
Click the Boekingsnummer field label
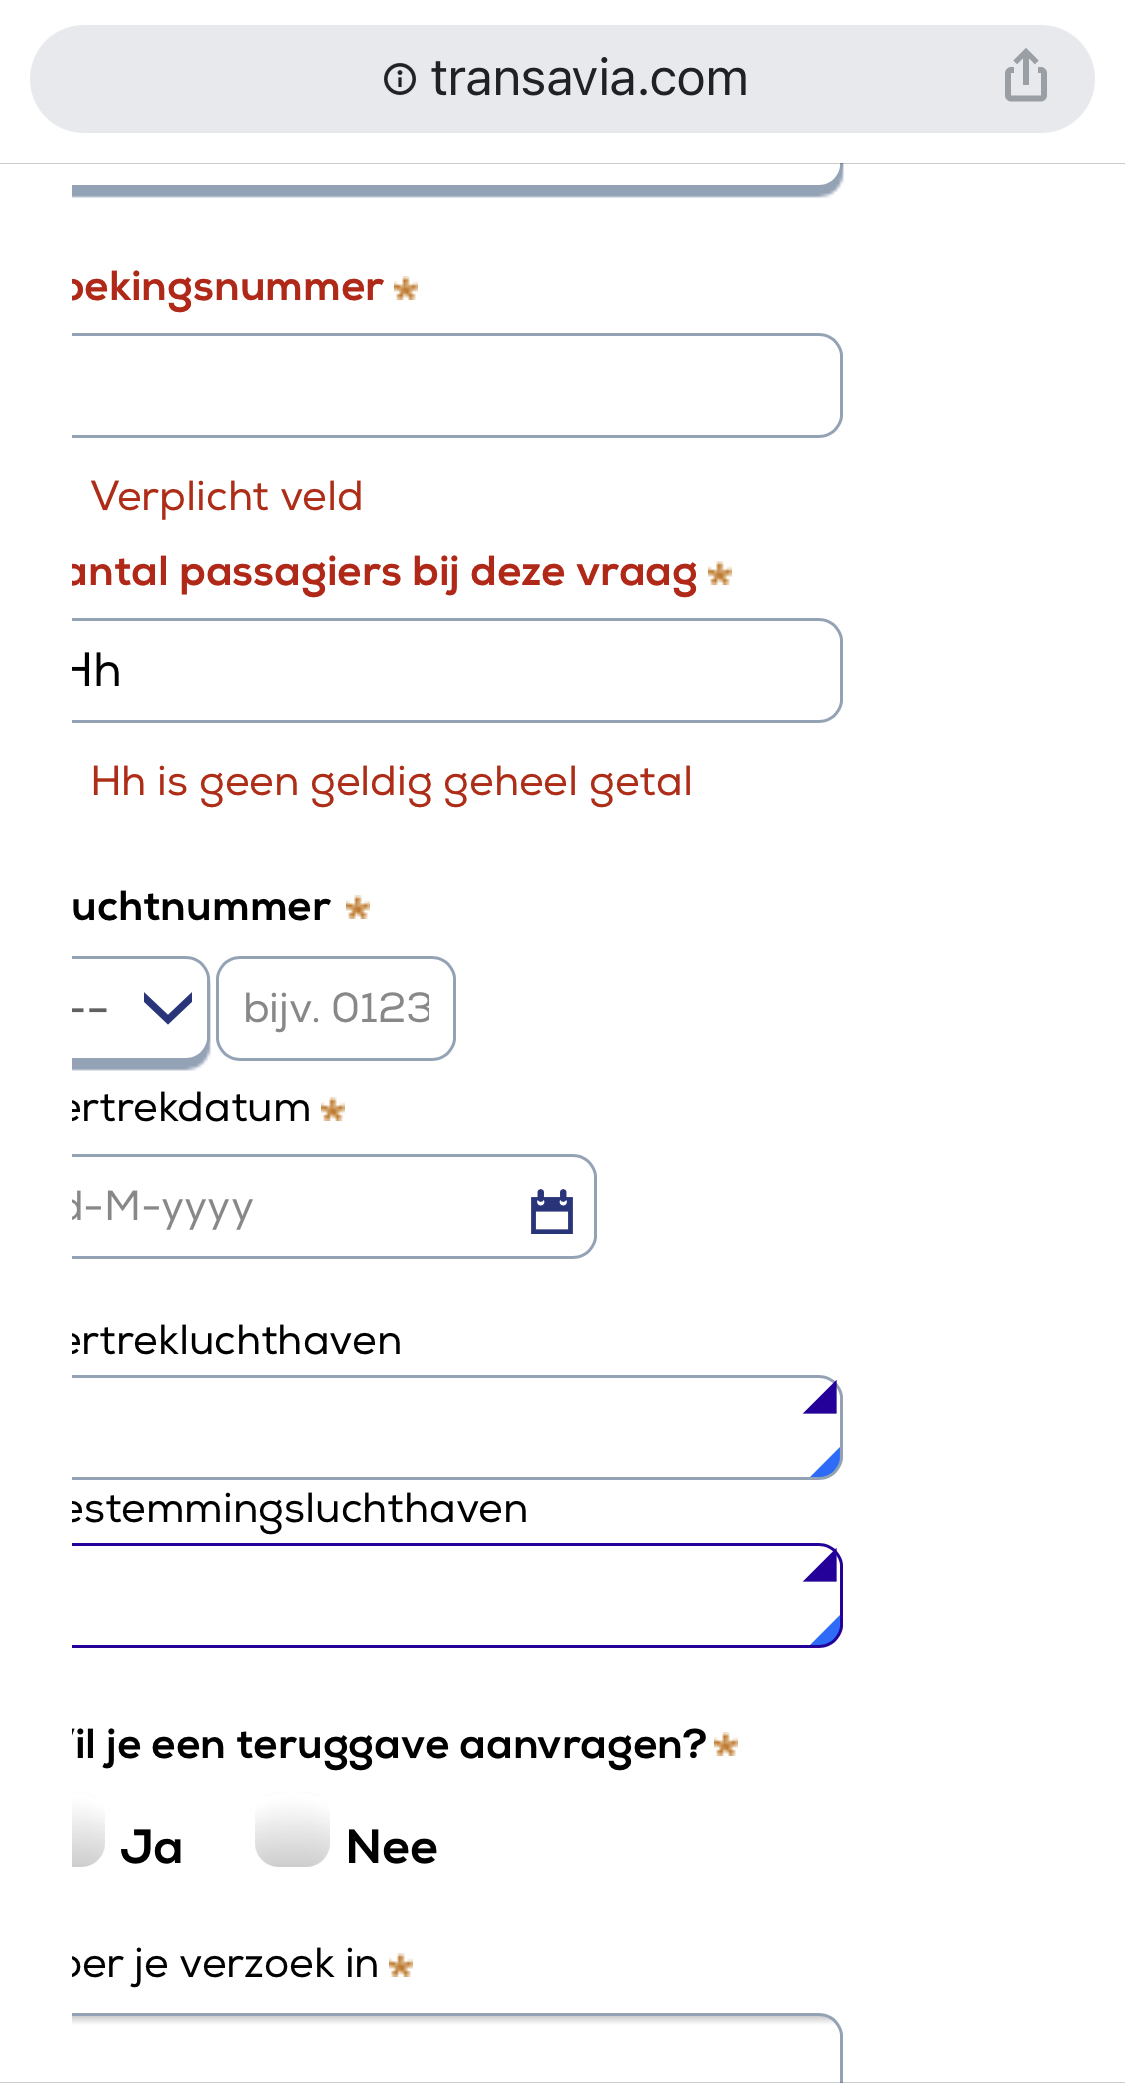point(229,288)
